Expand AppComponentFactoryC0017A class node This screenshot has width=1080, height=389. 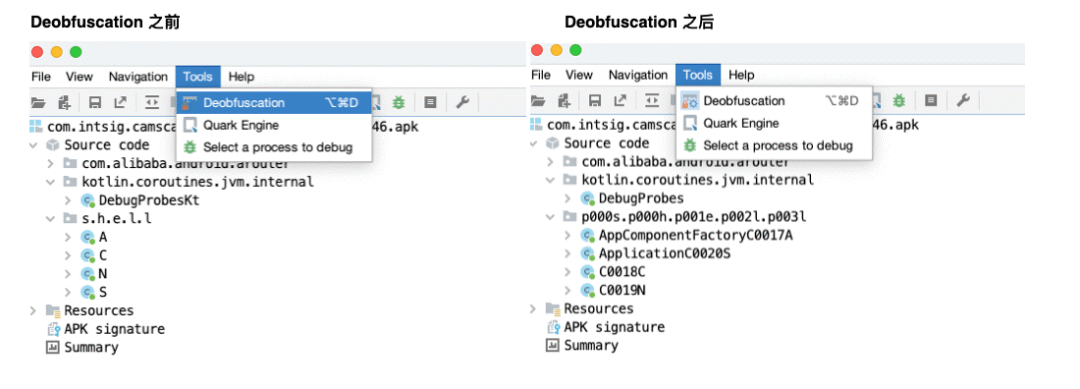[x=568, y=235]
